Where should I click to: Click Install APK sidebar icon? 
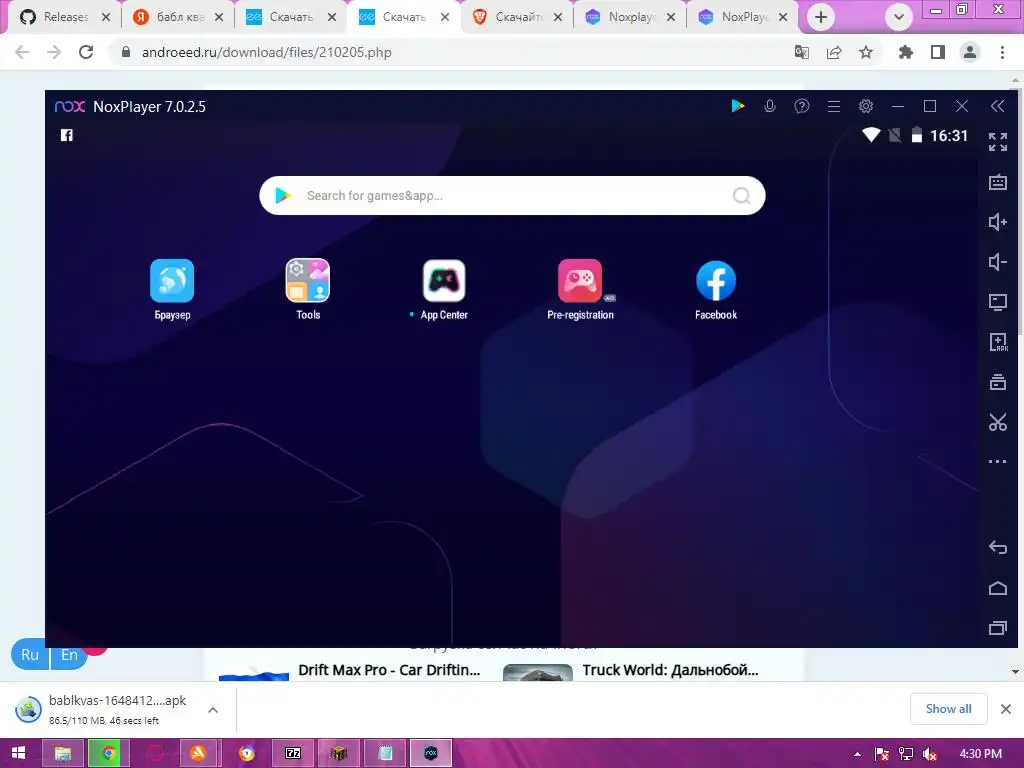pyautogui.click(x=997, y=342)
